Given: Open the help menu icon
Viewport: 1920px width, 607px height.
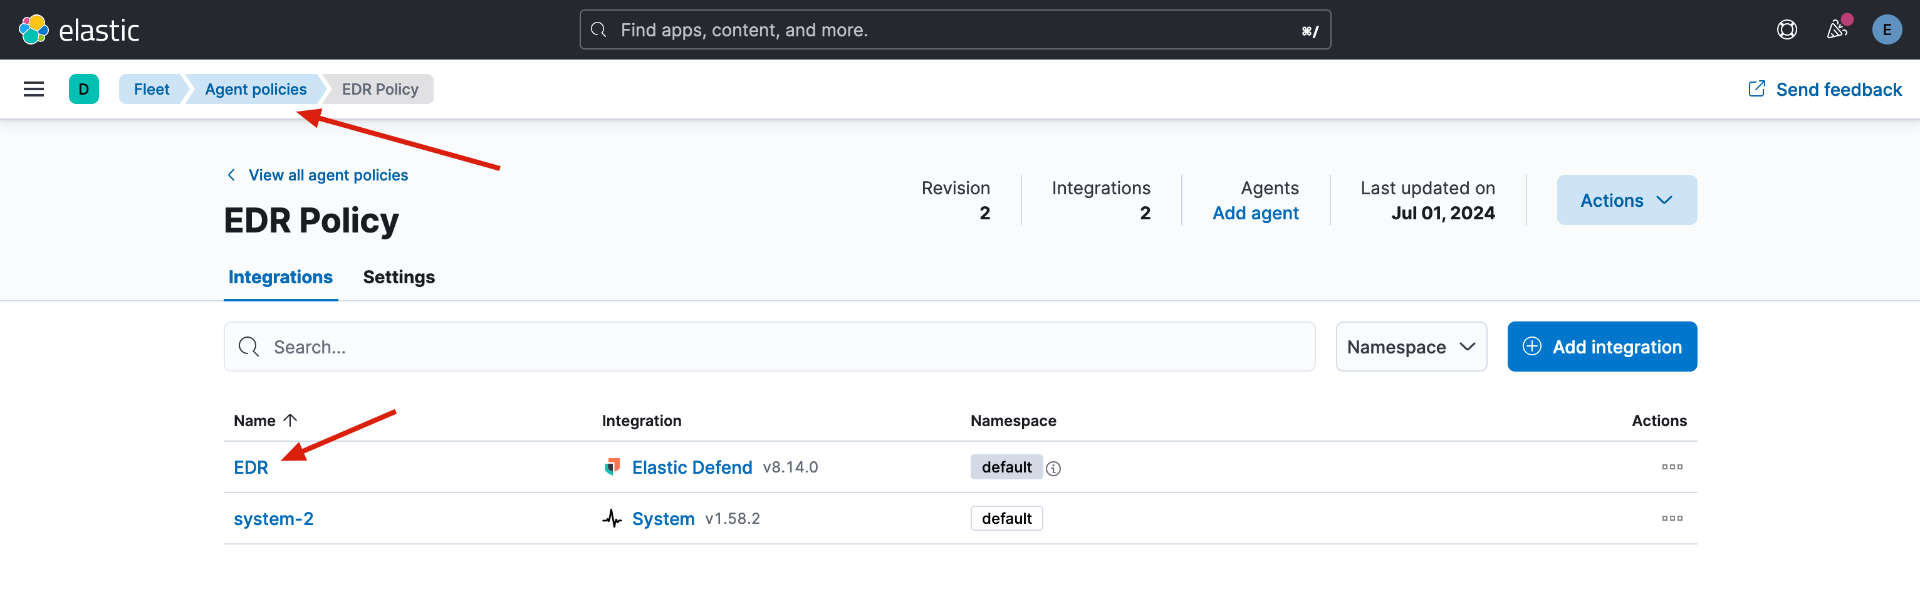Looking at the screenshot, I should [1787, 30].
